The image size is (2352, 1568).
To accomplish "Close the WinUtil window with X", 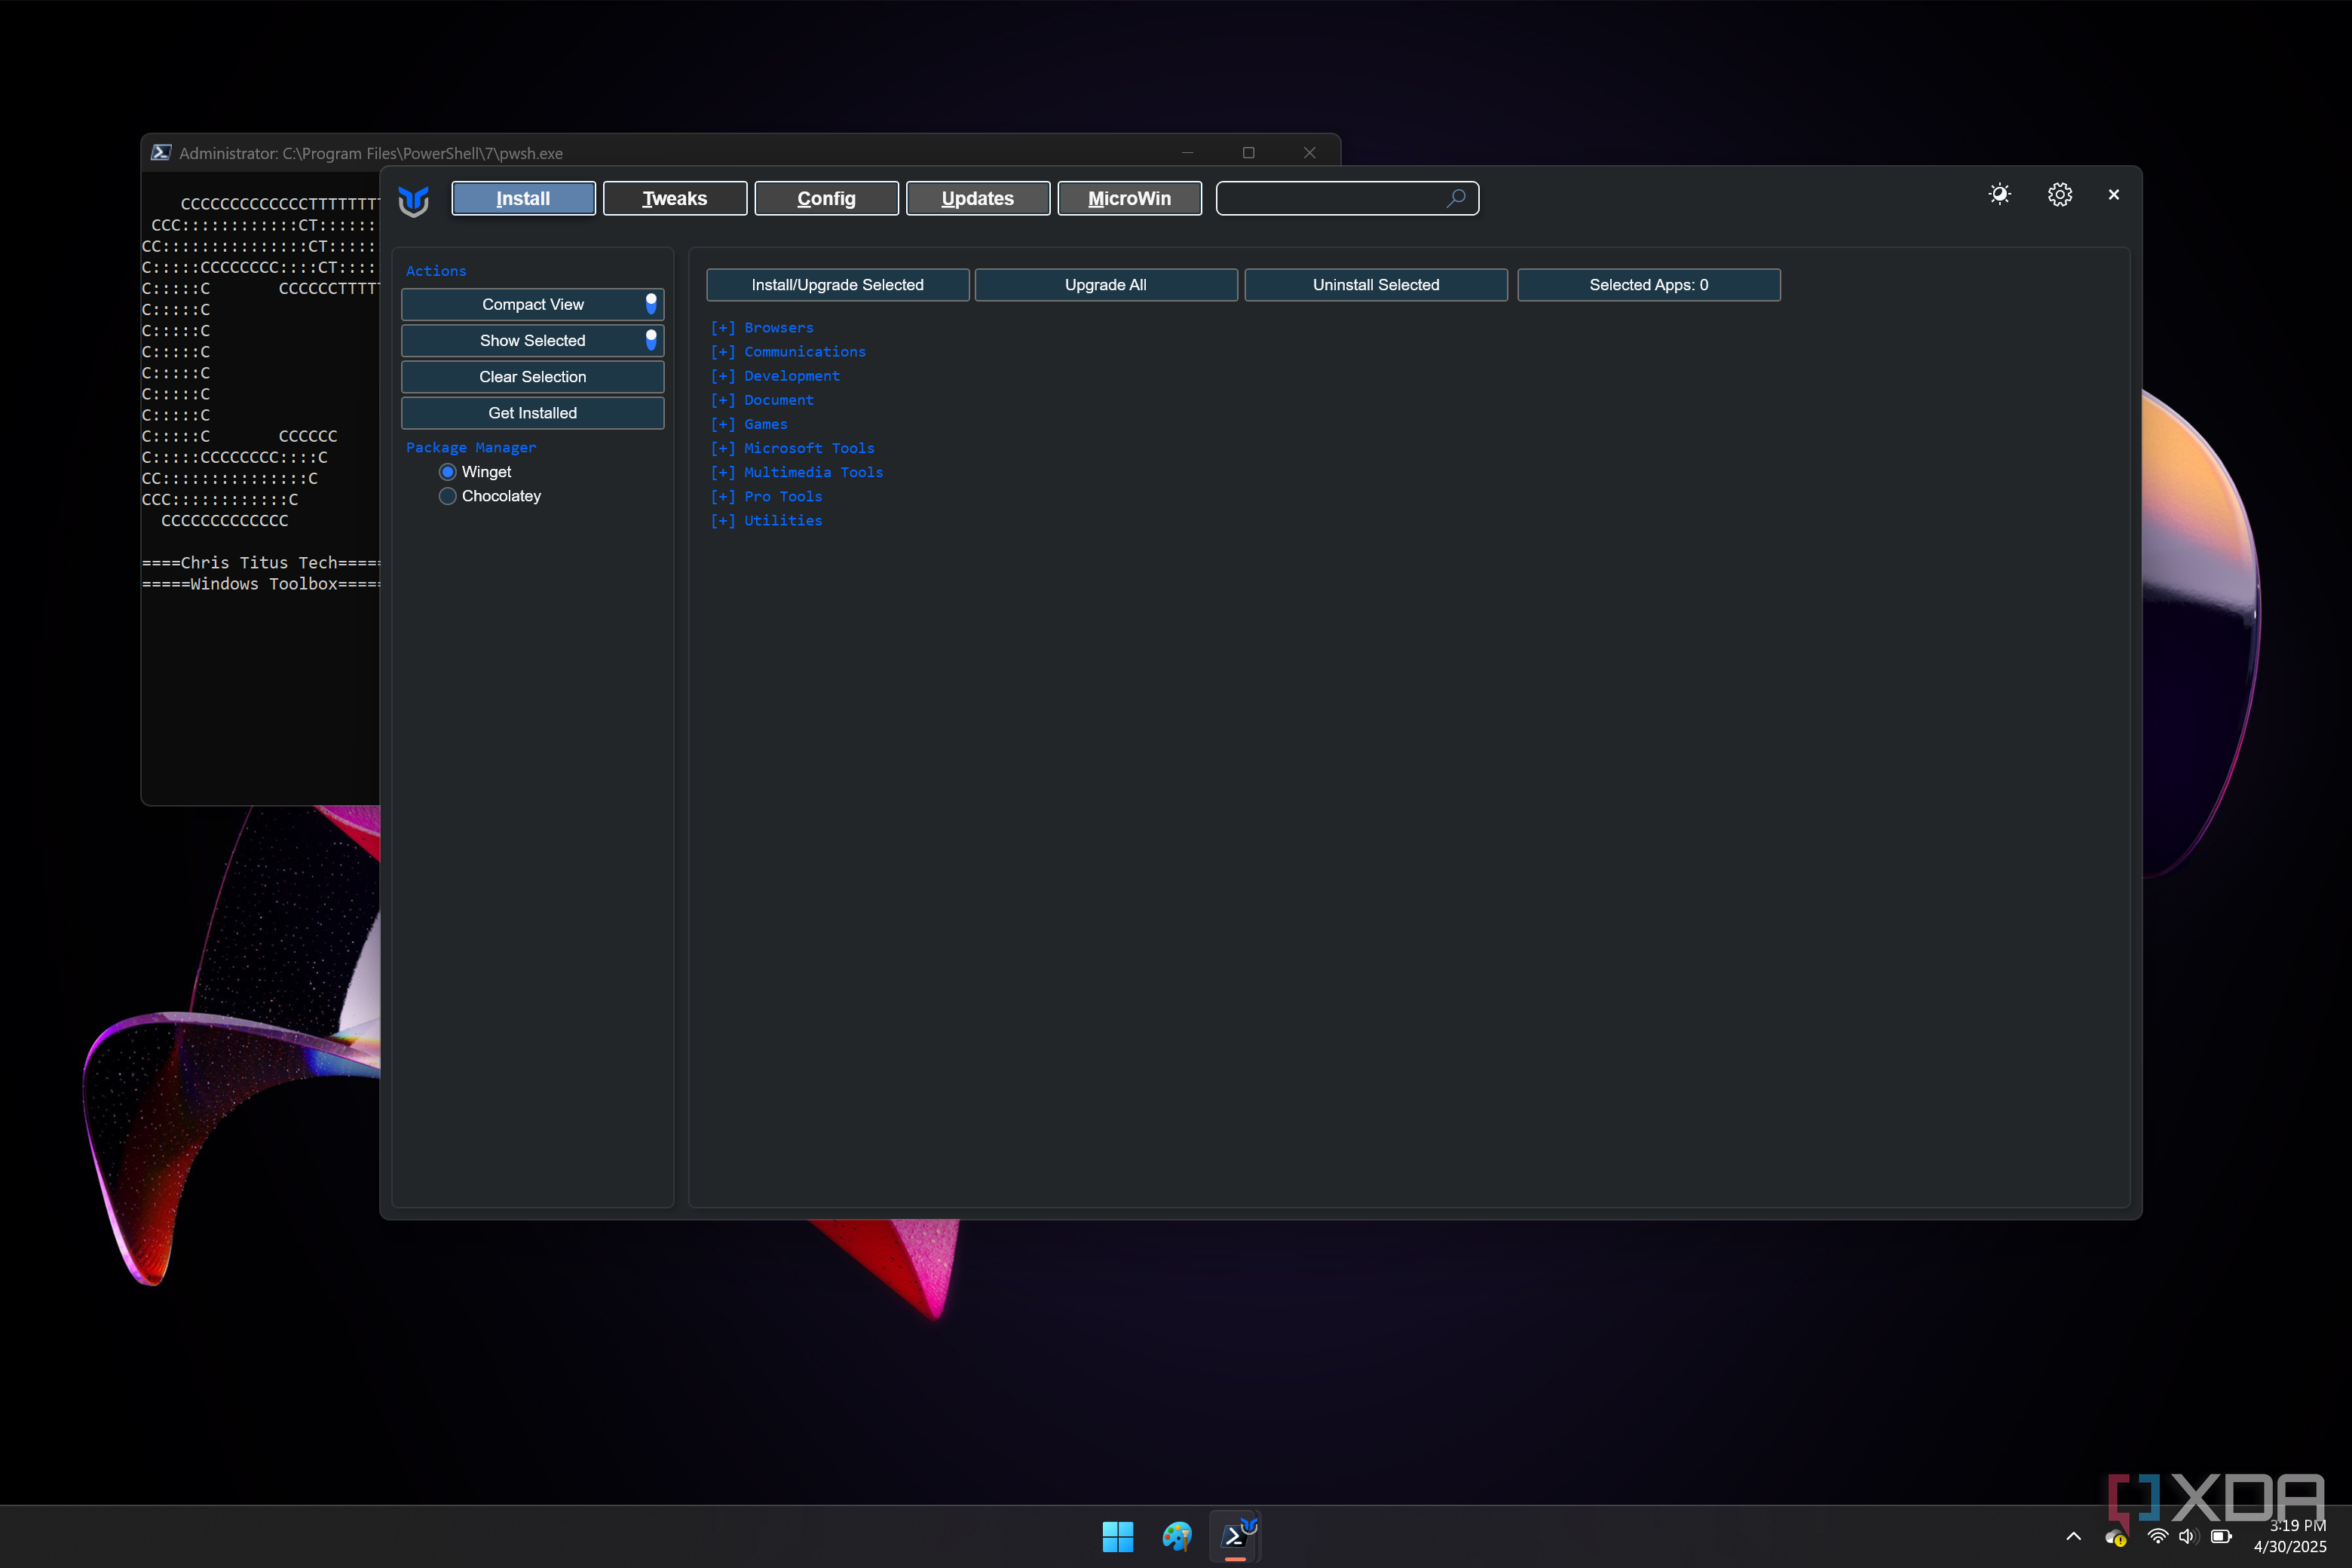I will (2113, 195).
